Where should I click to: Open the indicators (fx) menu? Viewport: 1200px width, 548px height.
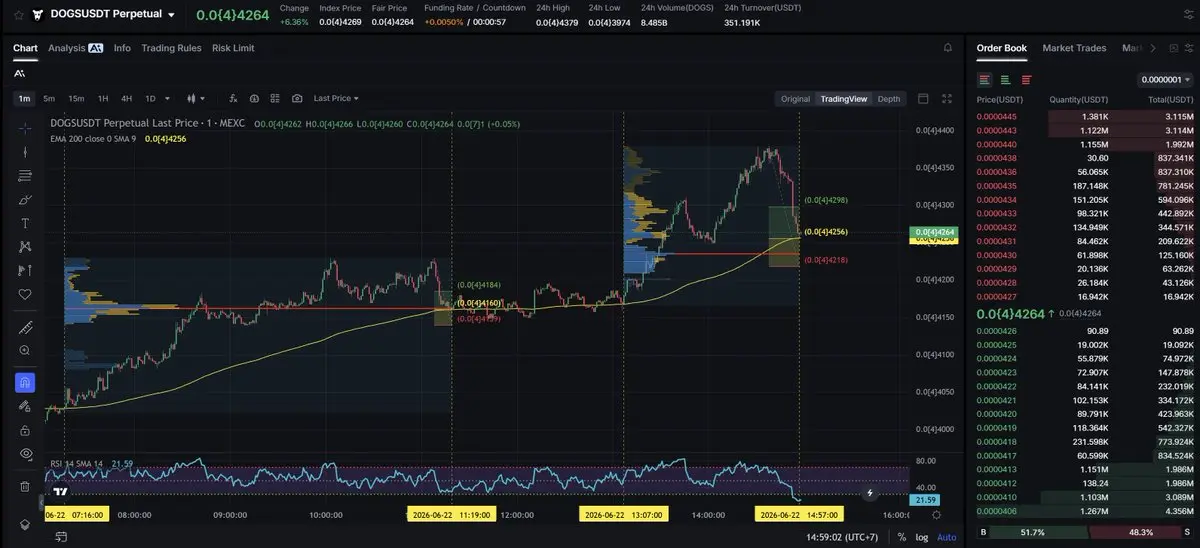coord(233,99)
